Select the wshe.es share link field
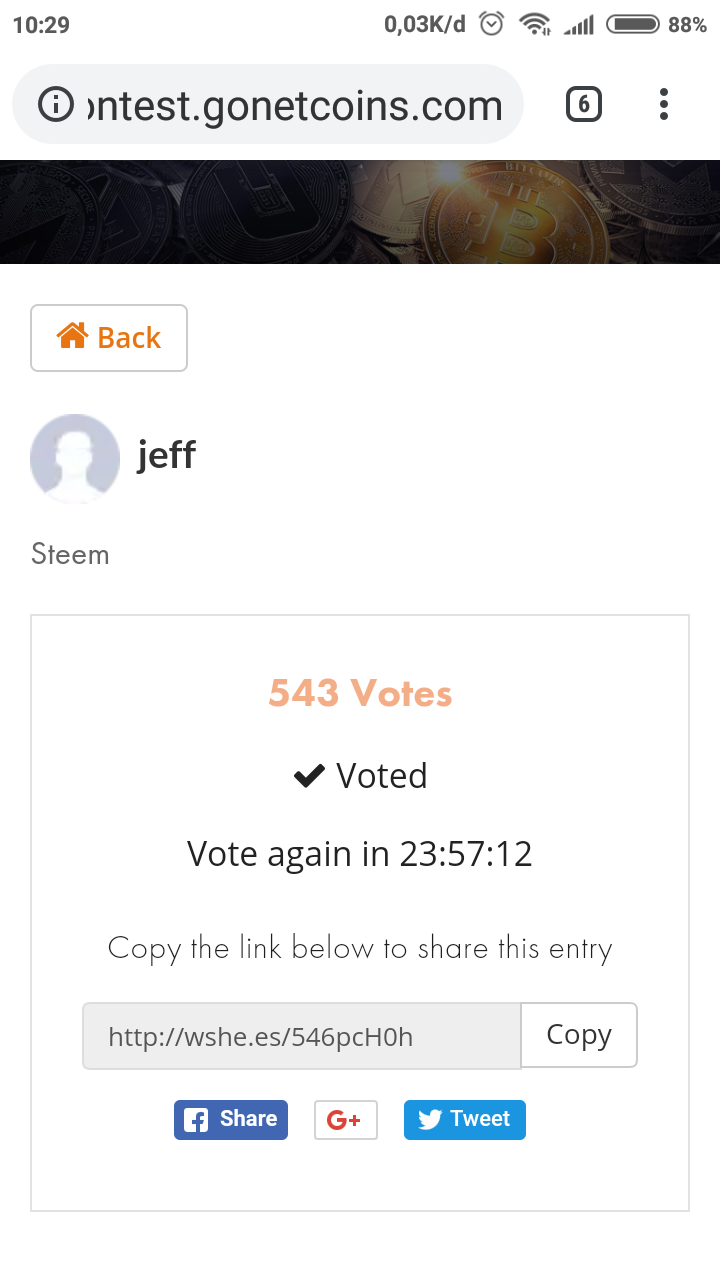 [301, 1036]
